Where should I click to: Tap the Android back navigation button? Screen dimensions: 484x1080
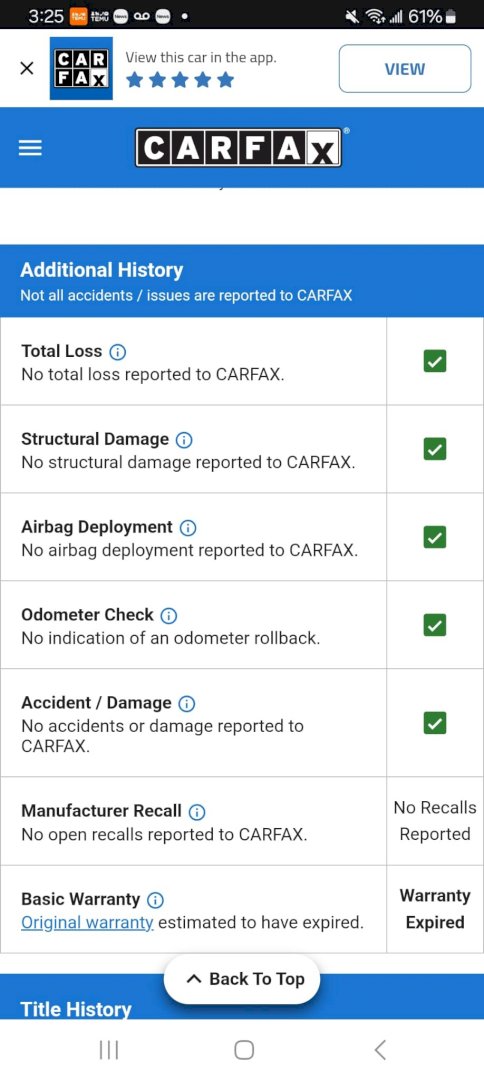[x=379, y=1050]
